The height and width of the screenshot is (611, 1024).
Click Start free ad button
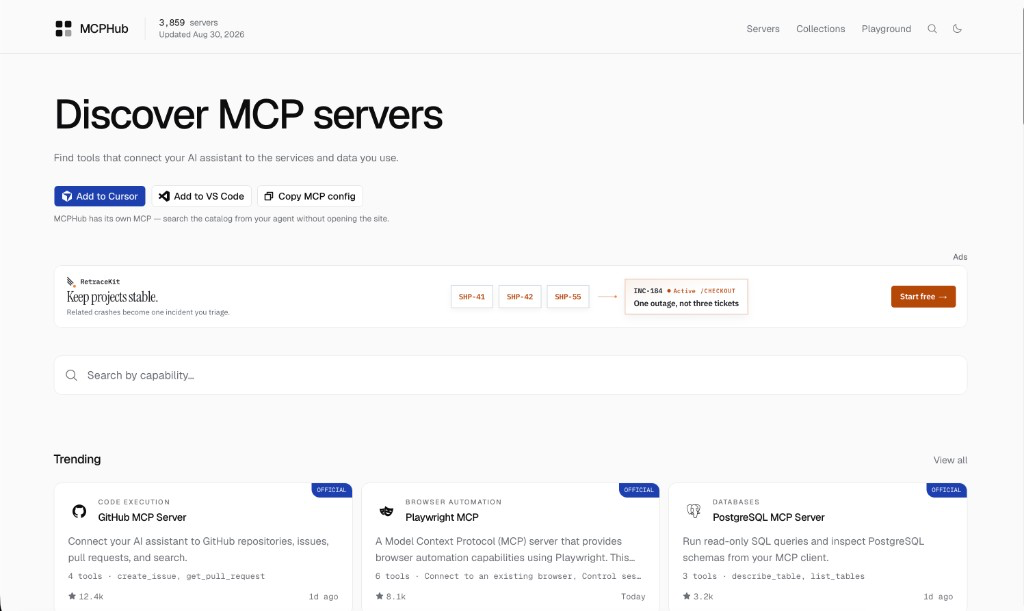(x=923, y=296)
